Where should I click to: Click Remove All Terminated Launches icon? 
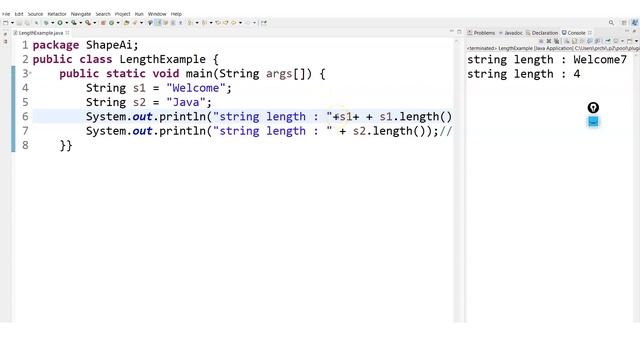[x=557, y=41]
